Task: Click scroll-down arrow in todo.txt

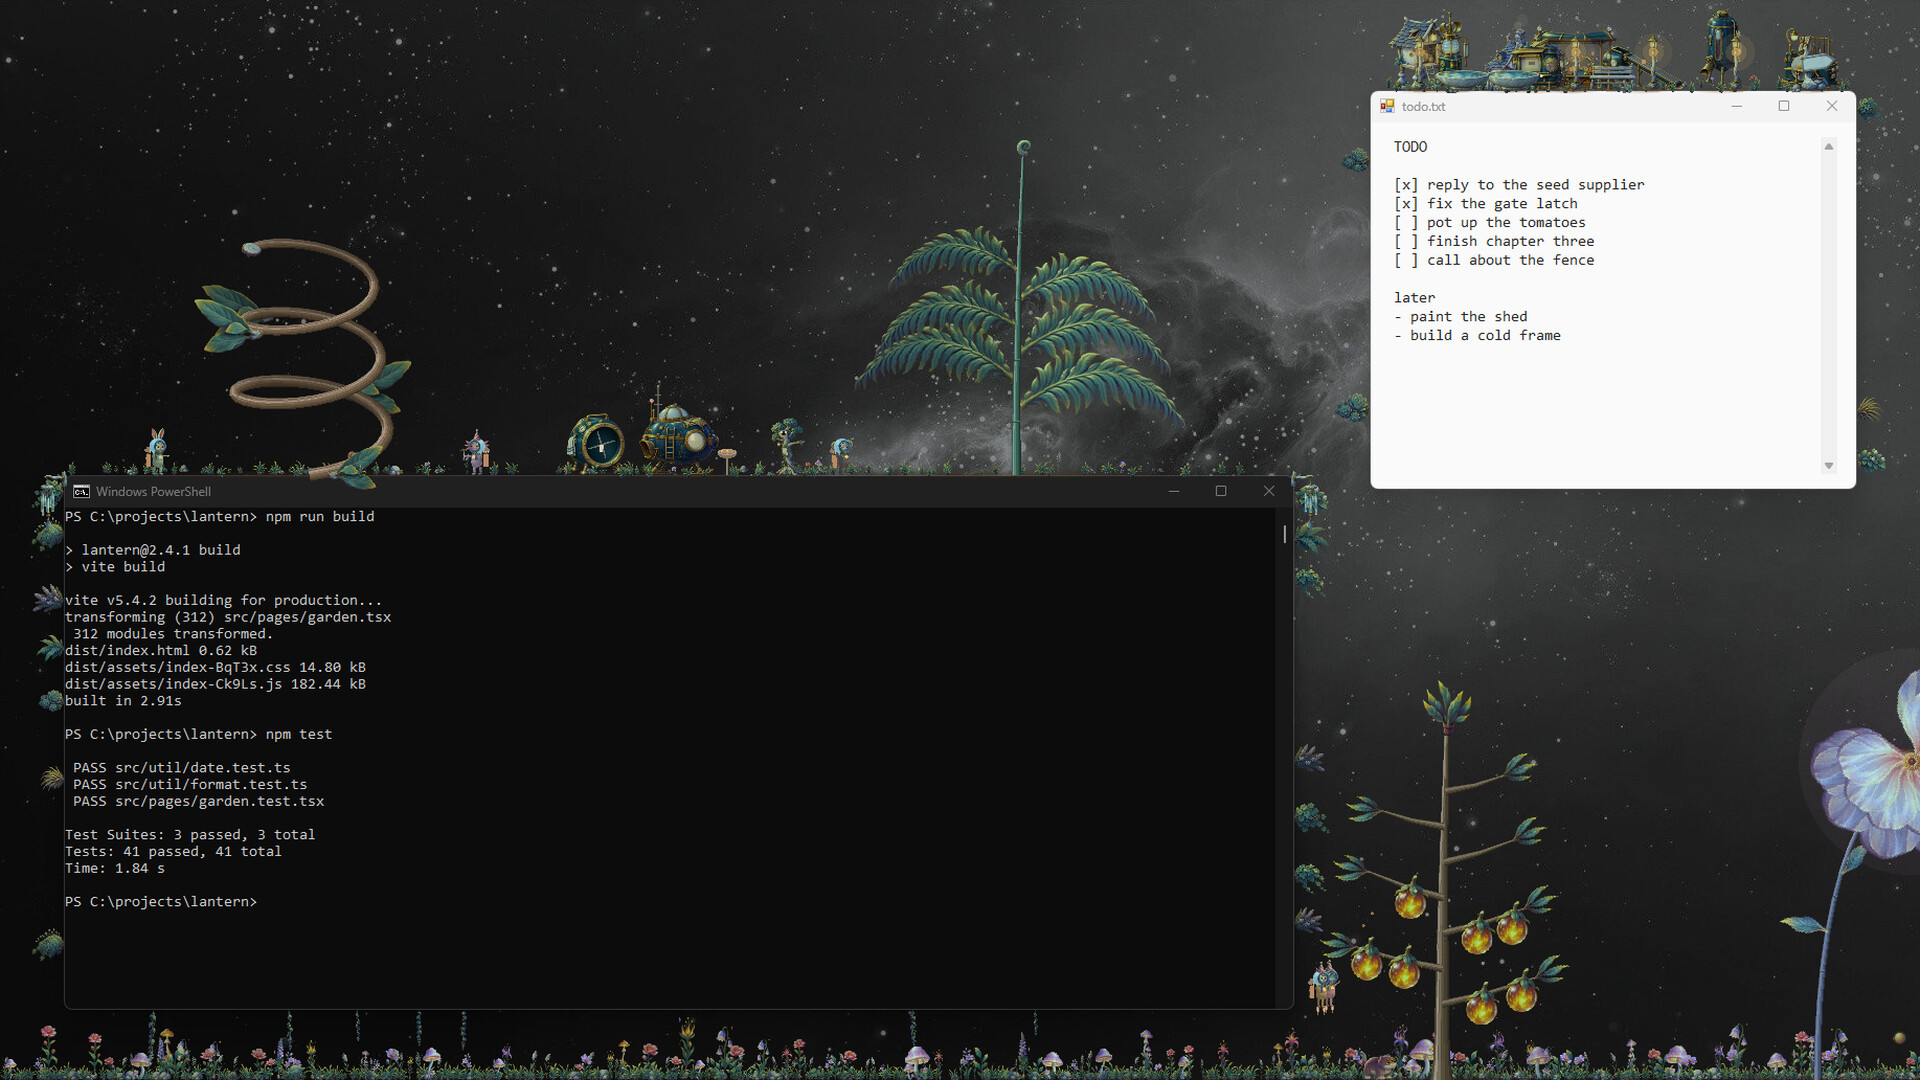Action: click(x=1829, y=466)
